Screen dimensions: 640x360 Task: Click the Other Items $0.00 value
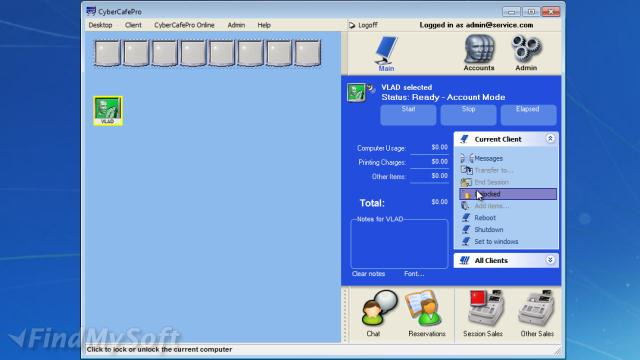(x=439, y=176)
